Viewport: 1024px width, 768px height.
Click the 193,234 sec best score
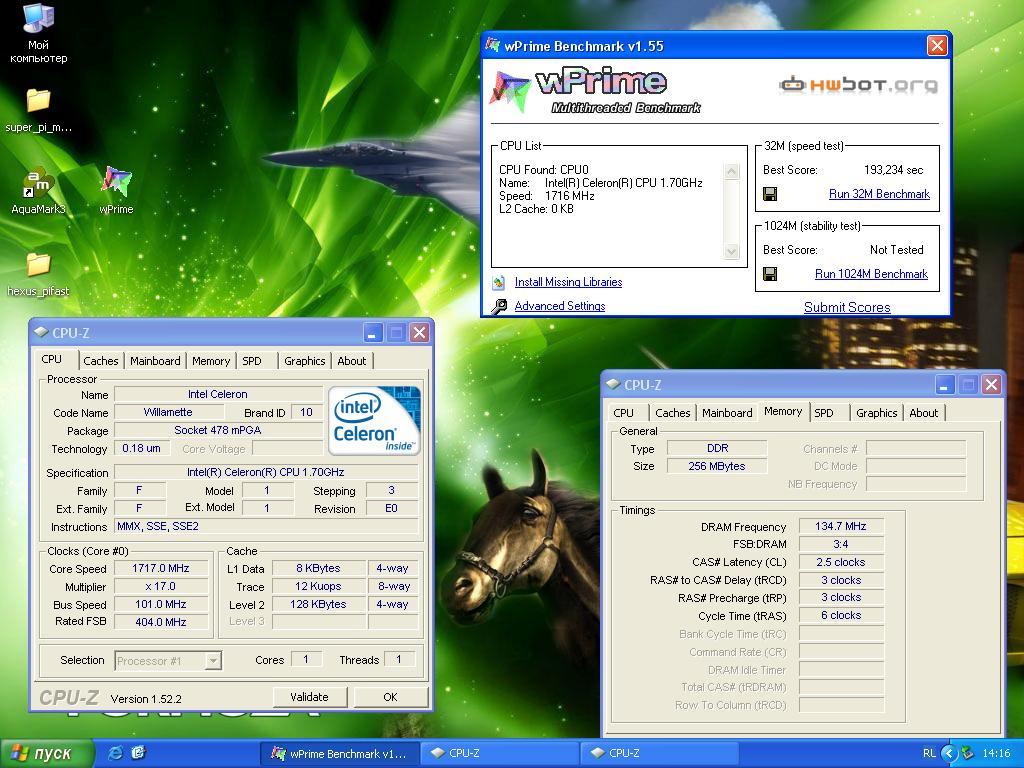click(x=893, y=170)
